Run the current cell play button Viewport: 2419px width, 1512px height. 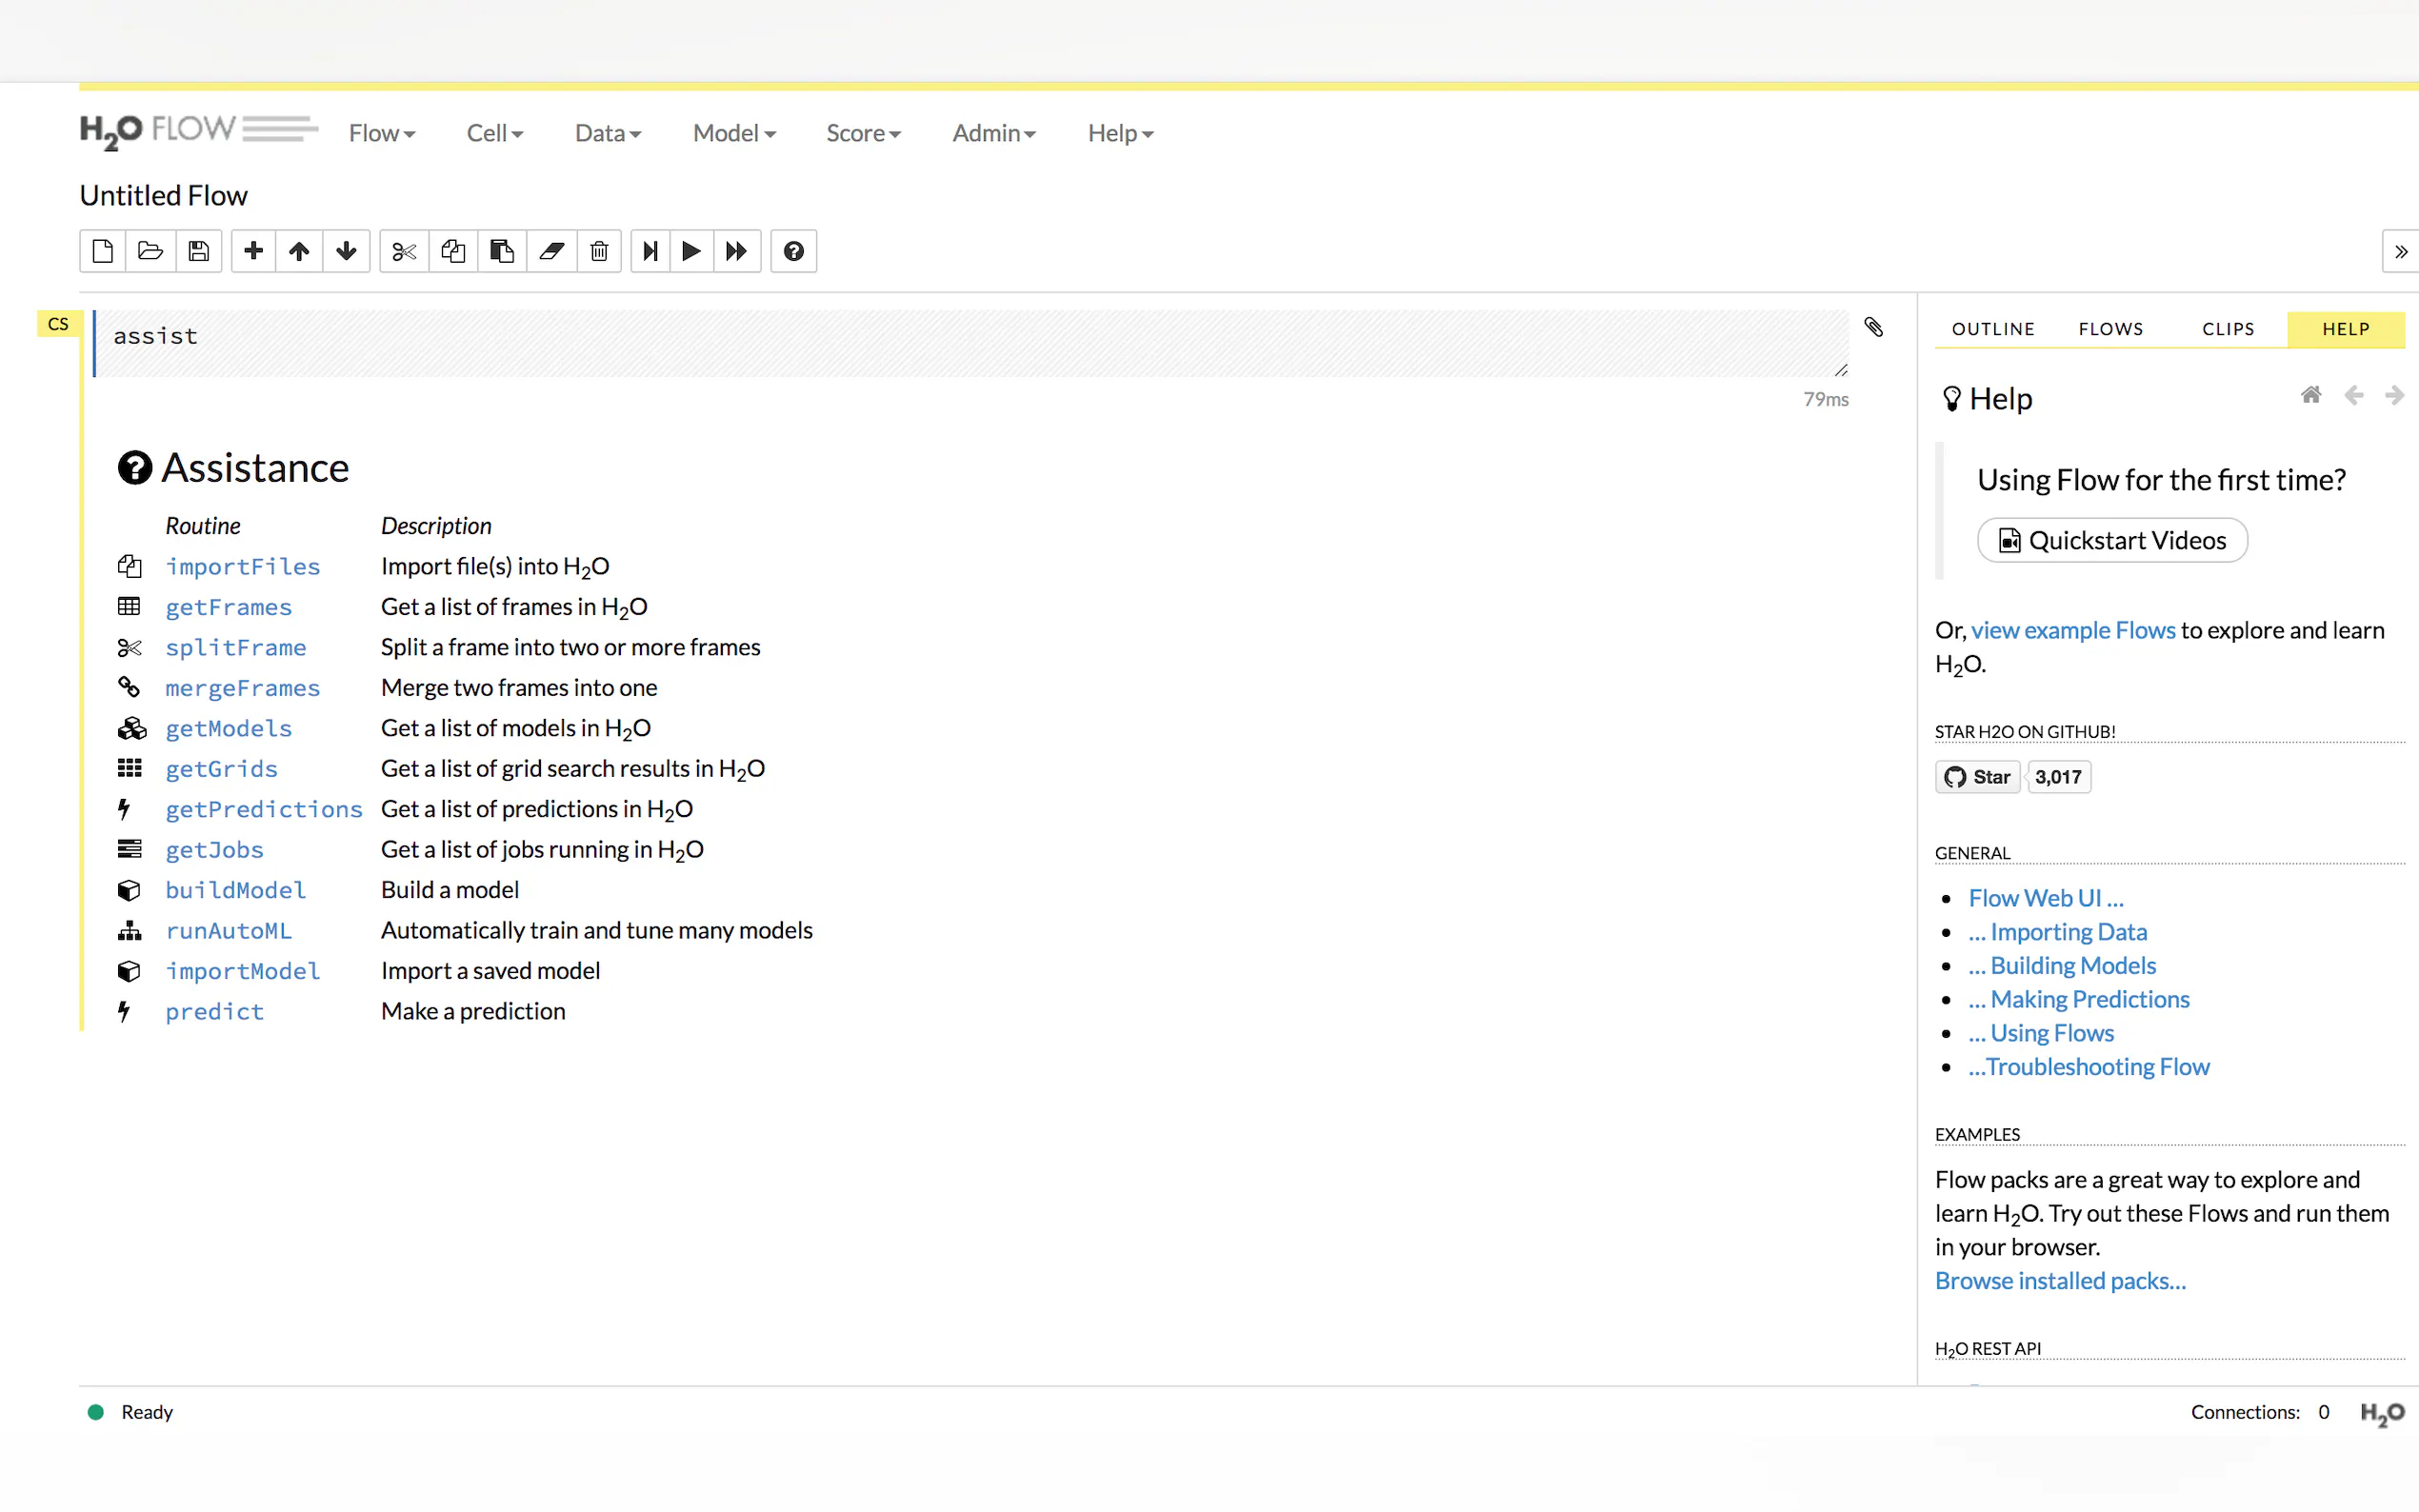click(x=690, y=251)
